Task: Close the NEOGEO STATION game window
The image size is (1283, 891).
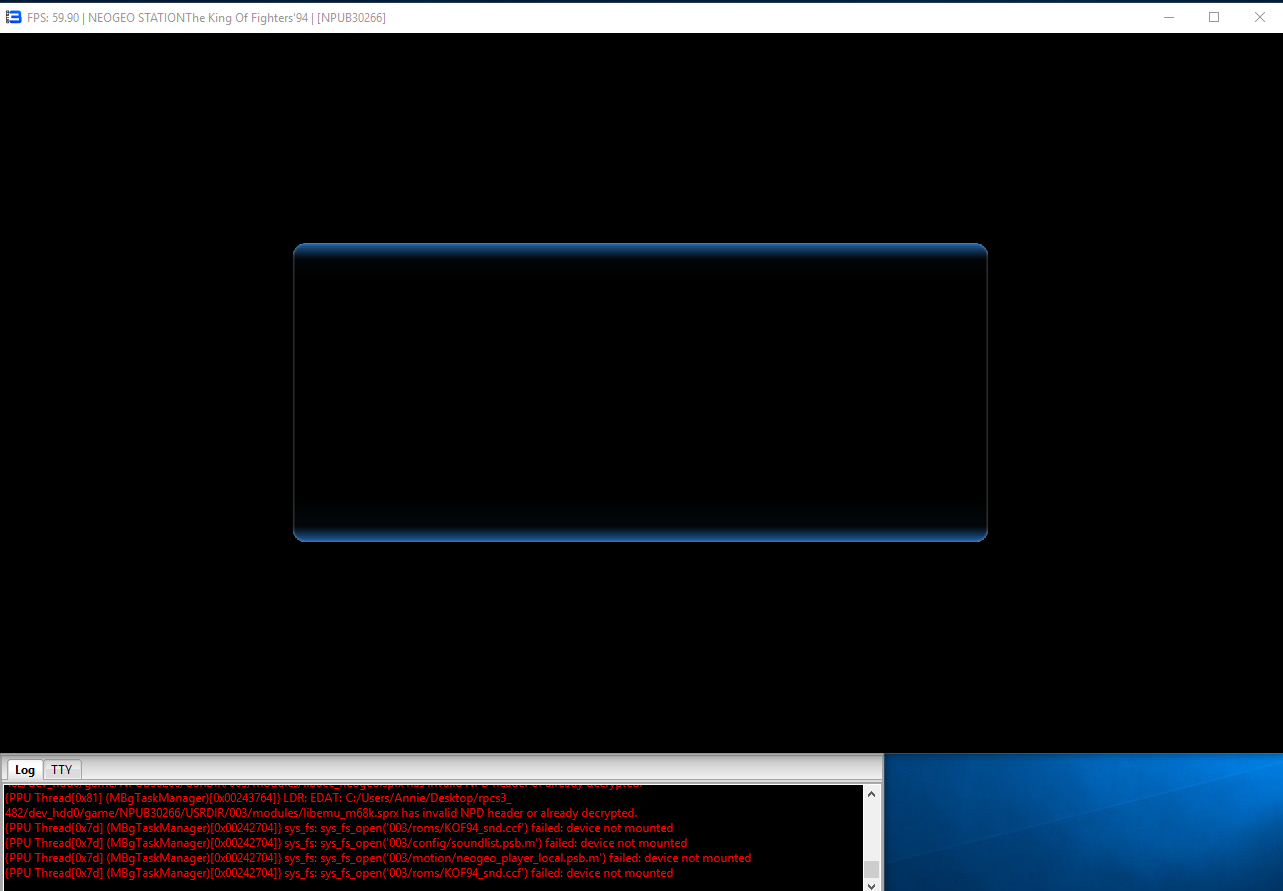Action: tap(1260, 17)
